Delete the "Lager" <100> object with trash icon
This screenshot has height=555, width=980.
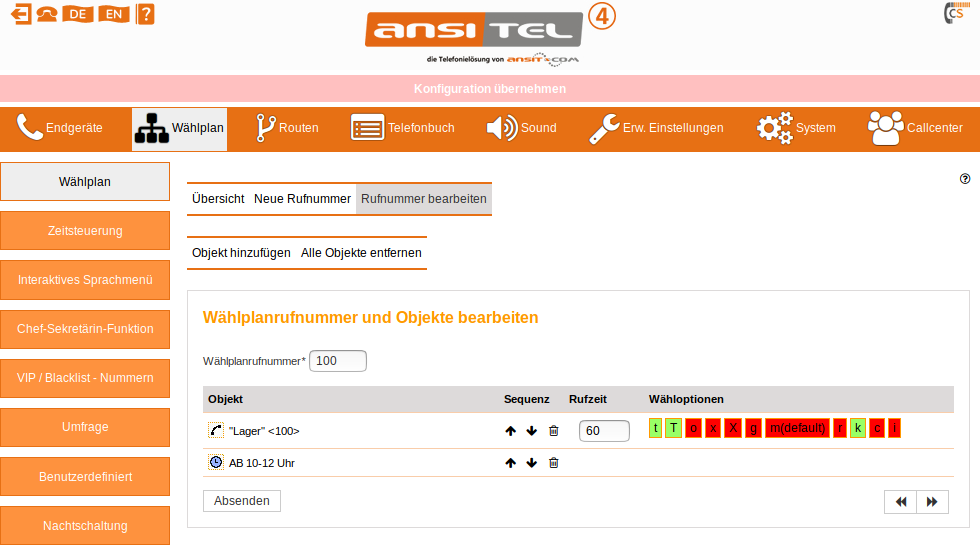click(x=554, y=431)
